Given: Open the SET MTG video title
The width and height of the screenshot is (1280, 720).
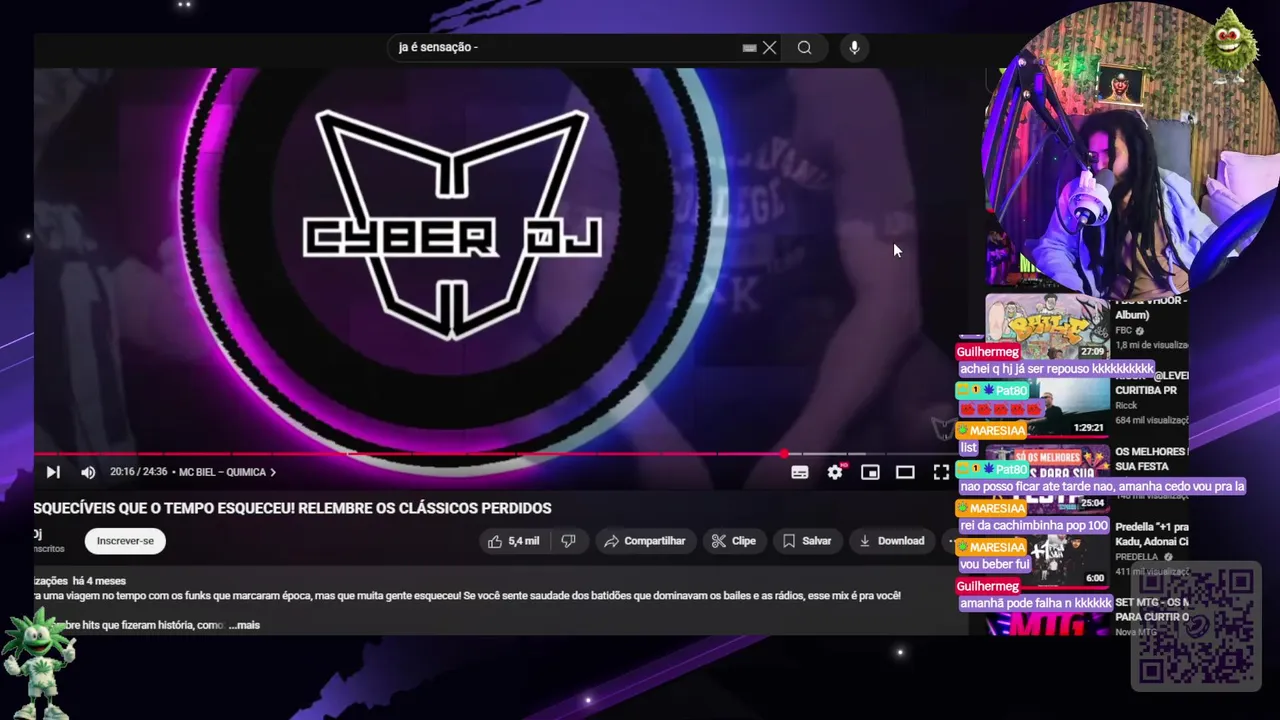Looking at the screenshot, I should point(1151,609).
